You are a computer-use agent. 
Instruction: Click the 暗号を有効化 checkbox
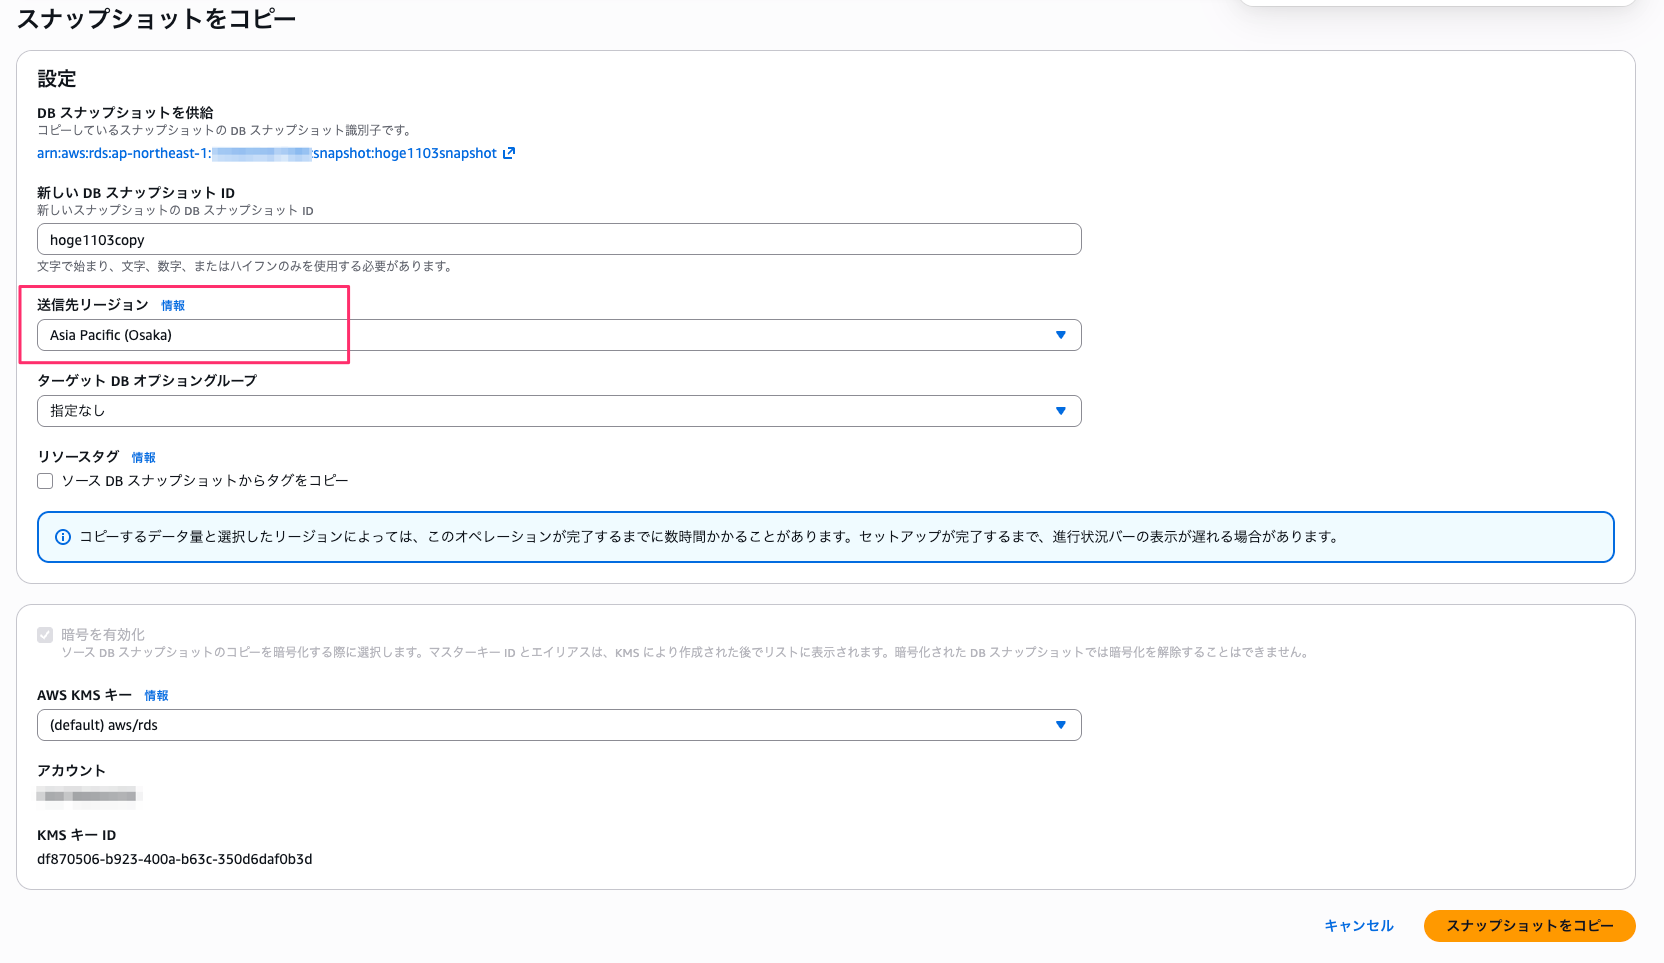[x=45, y=635]
